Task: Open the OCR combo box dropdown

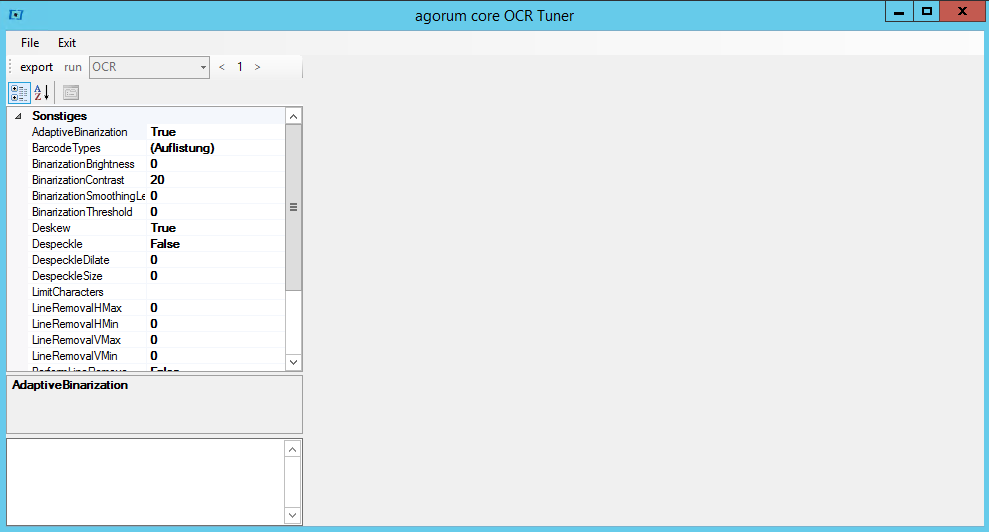Action: click(203, 67)
